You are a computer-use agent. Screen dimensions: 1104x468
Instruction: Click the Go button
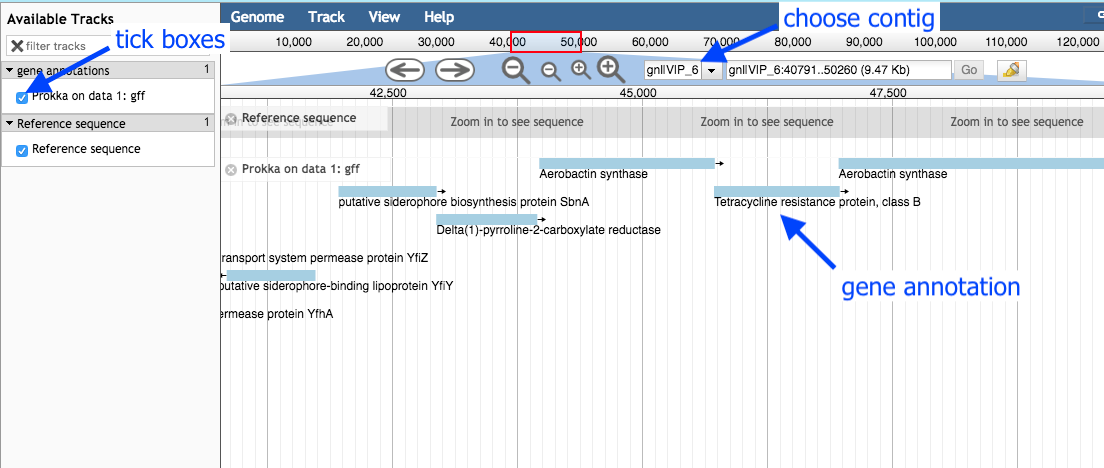pyautogui.click(x=970, y=70)
